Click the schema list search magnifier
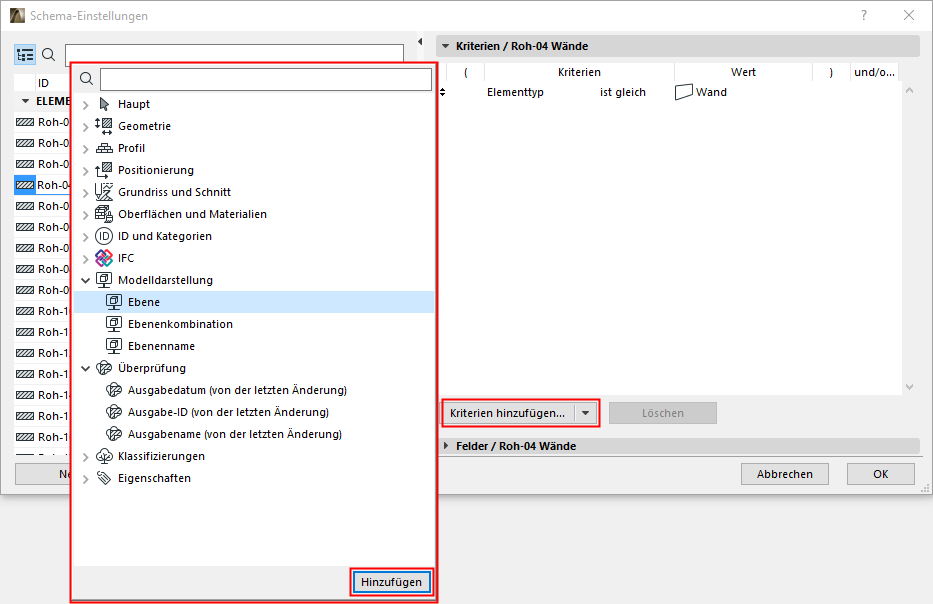The width and height of the screenshot is (933, 604). pos(49,55)
